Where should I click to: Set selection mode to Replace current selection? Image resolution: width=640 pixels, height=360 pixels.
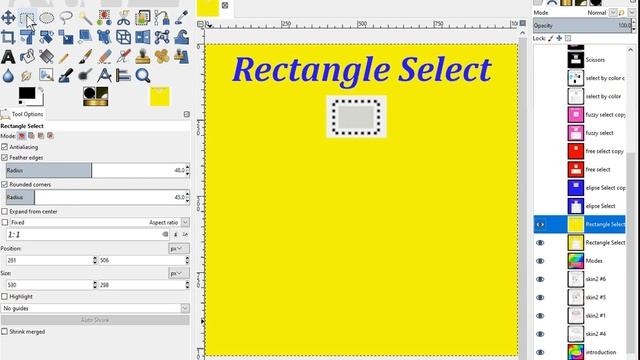(22, 136)
